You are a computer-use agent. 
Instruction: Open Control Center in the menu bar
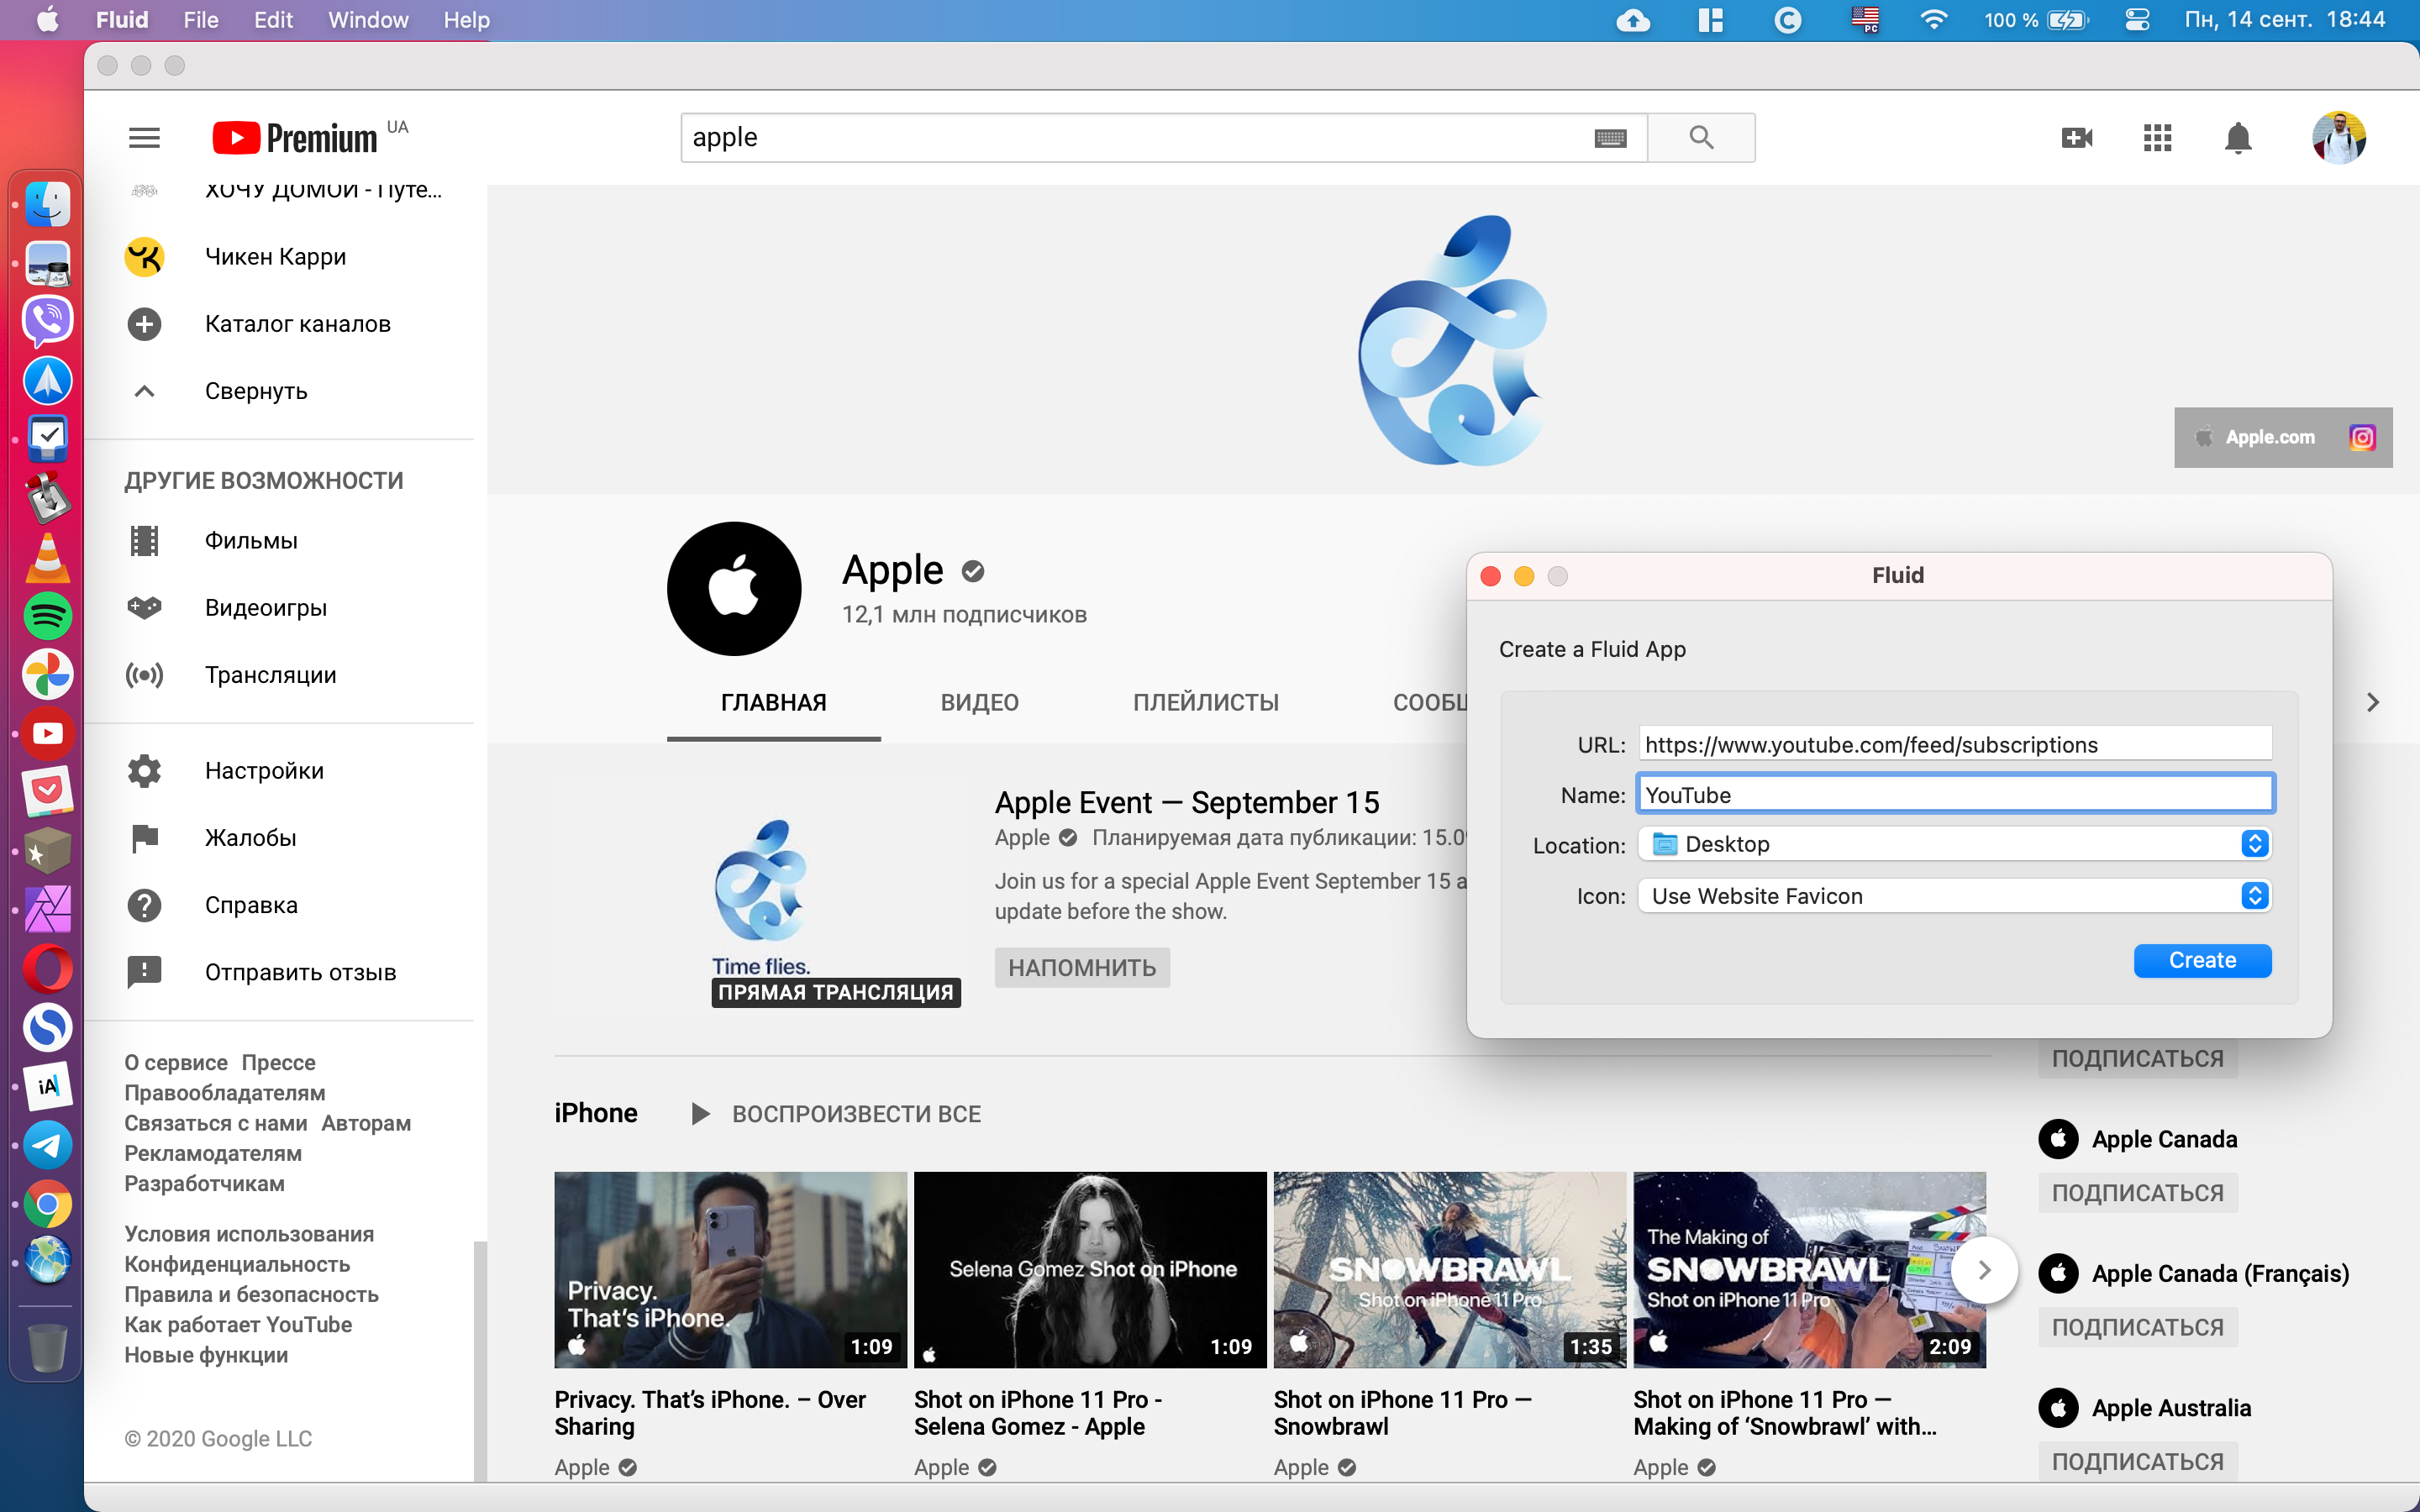click(2137, 20)
